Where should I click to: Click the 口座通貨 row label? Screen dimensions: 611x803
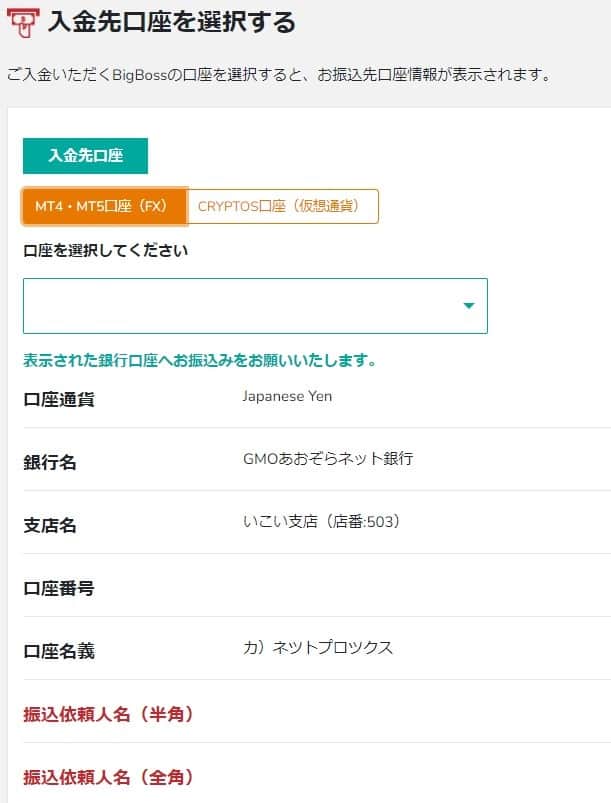coord(59,399)
